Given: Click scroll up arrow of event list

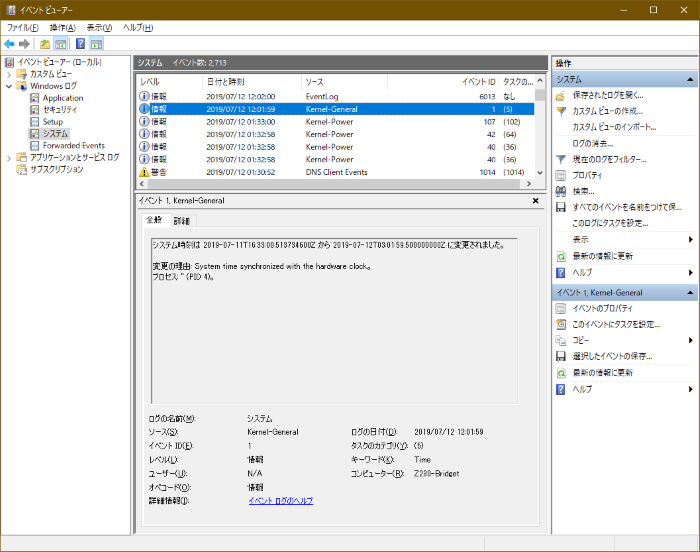Looking at the screenshot, I should pos(540,81).
